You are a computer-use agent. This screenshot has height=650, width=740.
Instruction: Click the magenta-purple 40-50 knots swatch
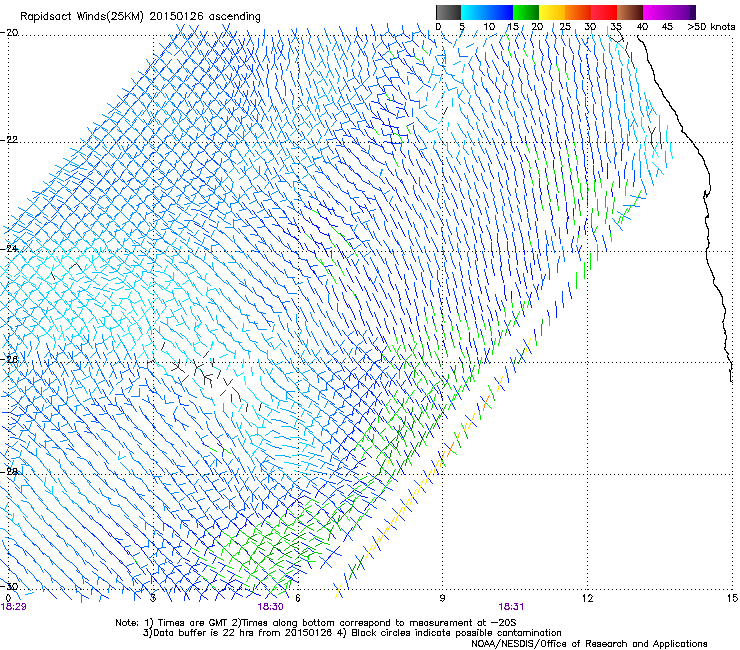tap(669, 12)
